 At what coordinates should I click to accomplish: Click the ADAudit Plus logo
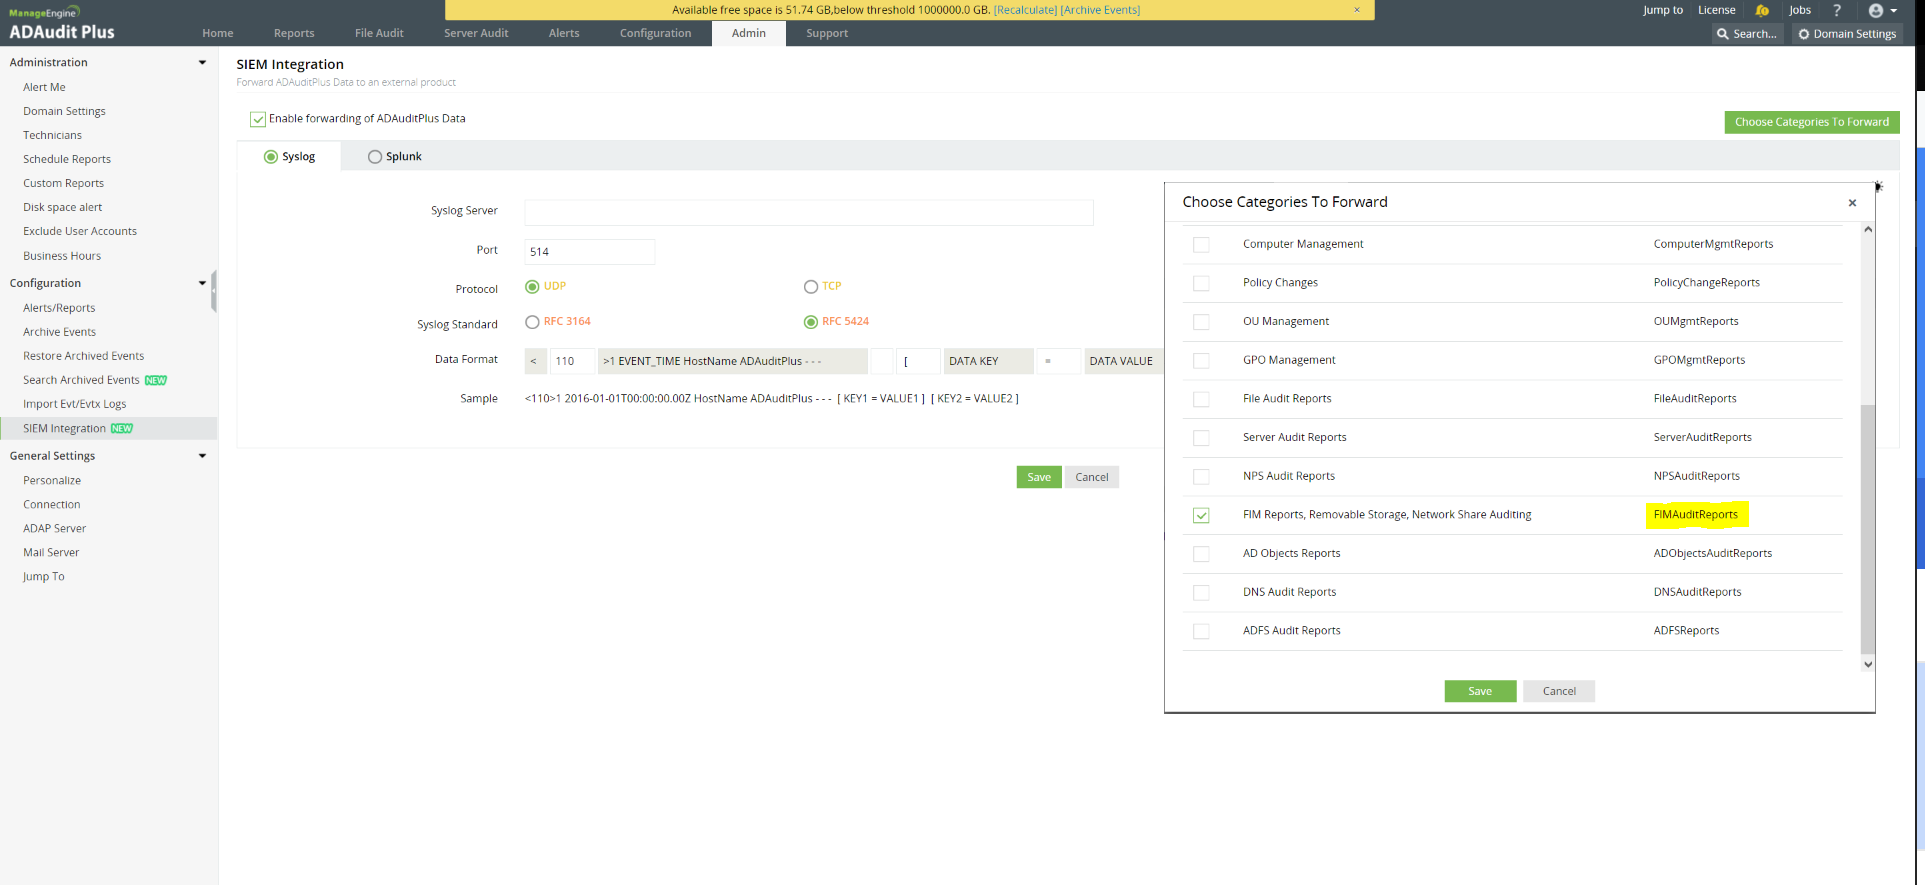pos(62,24)
